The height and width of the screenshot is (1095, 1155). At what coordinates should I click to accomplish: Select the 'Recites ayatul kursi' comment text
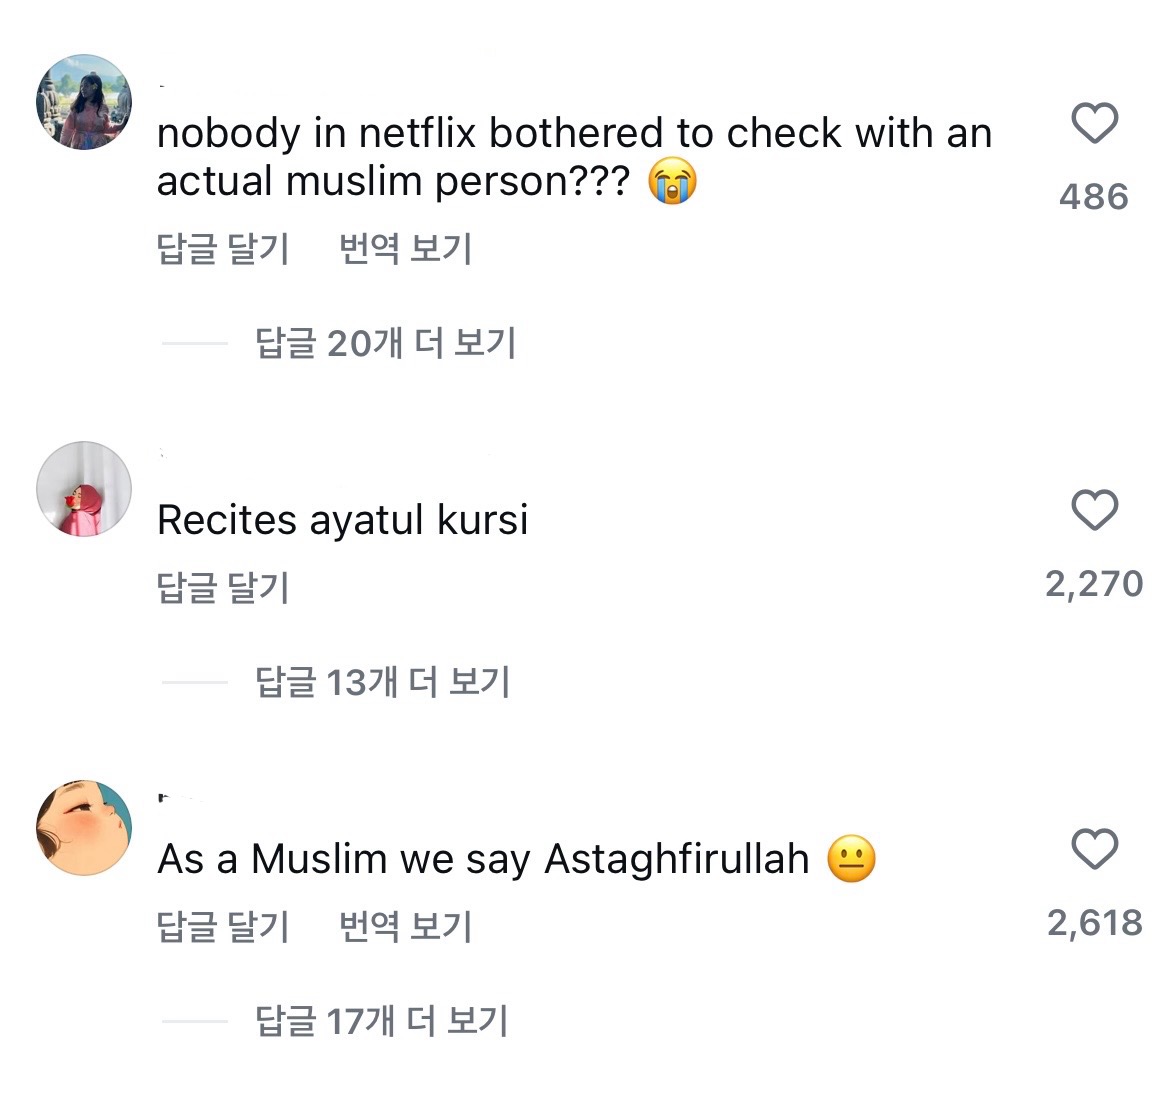point(342,520)
